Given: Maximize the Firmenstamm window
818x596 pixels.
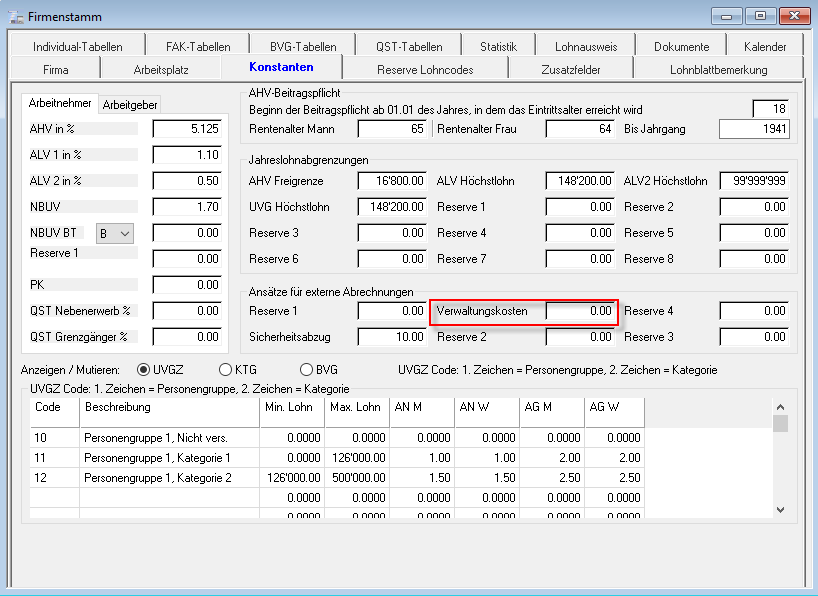Looking at the screenshot, I should coord(761,16).
